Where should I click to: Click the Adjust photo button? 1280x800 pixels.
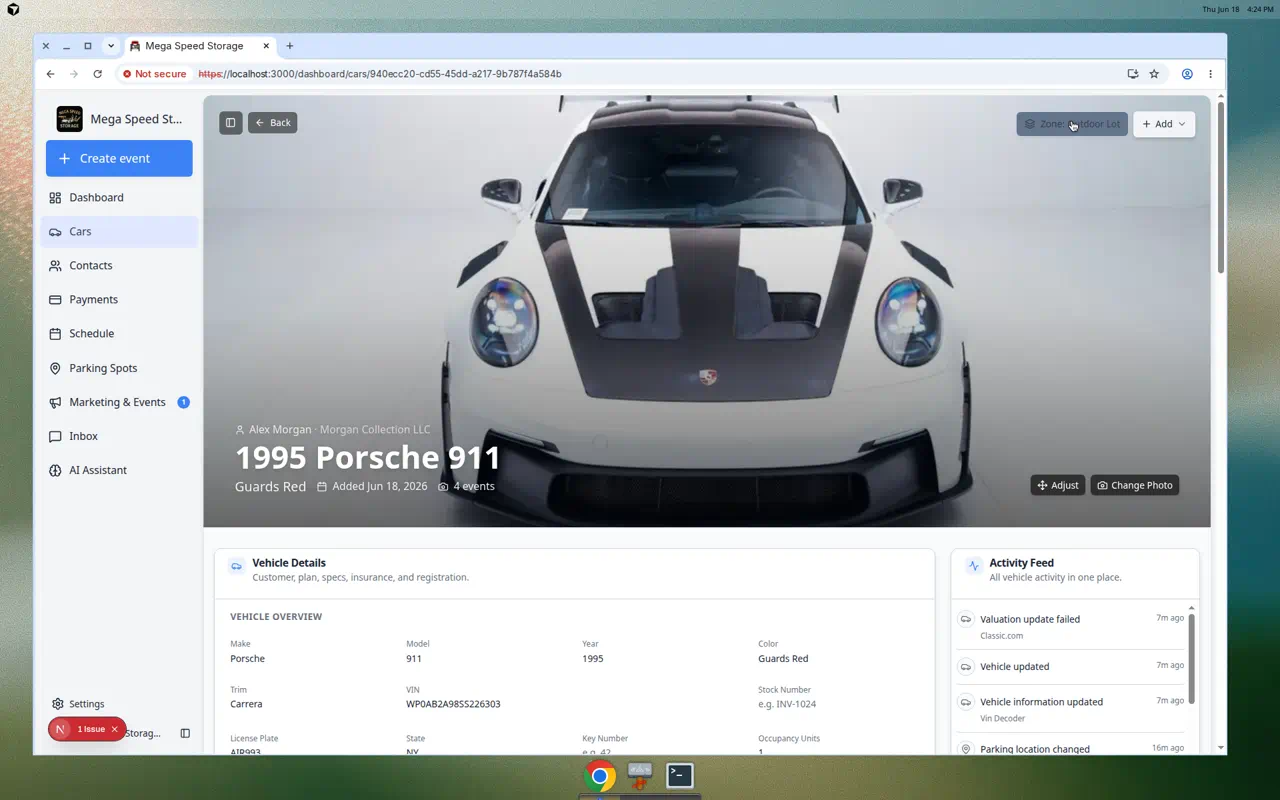pyautogui.click(x=1058, y=485)
